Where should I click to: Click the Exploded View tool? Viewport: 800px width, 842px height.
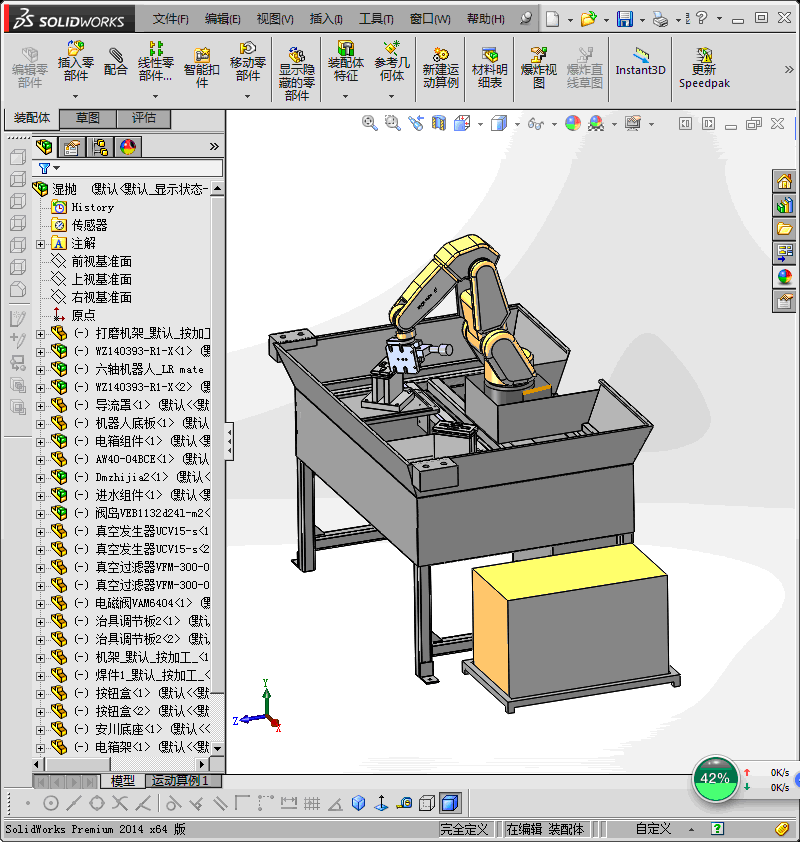coord(539,68)
